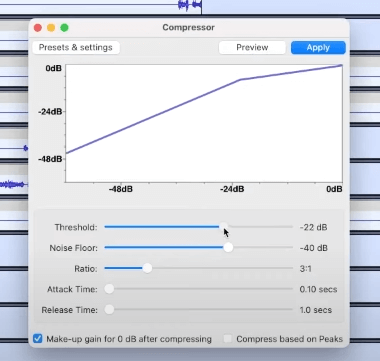This screenshot has width=380, height=361.
Task: Click the Ratio label
Action: 86,269
